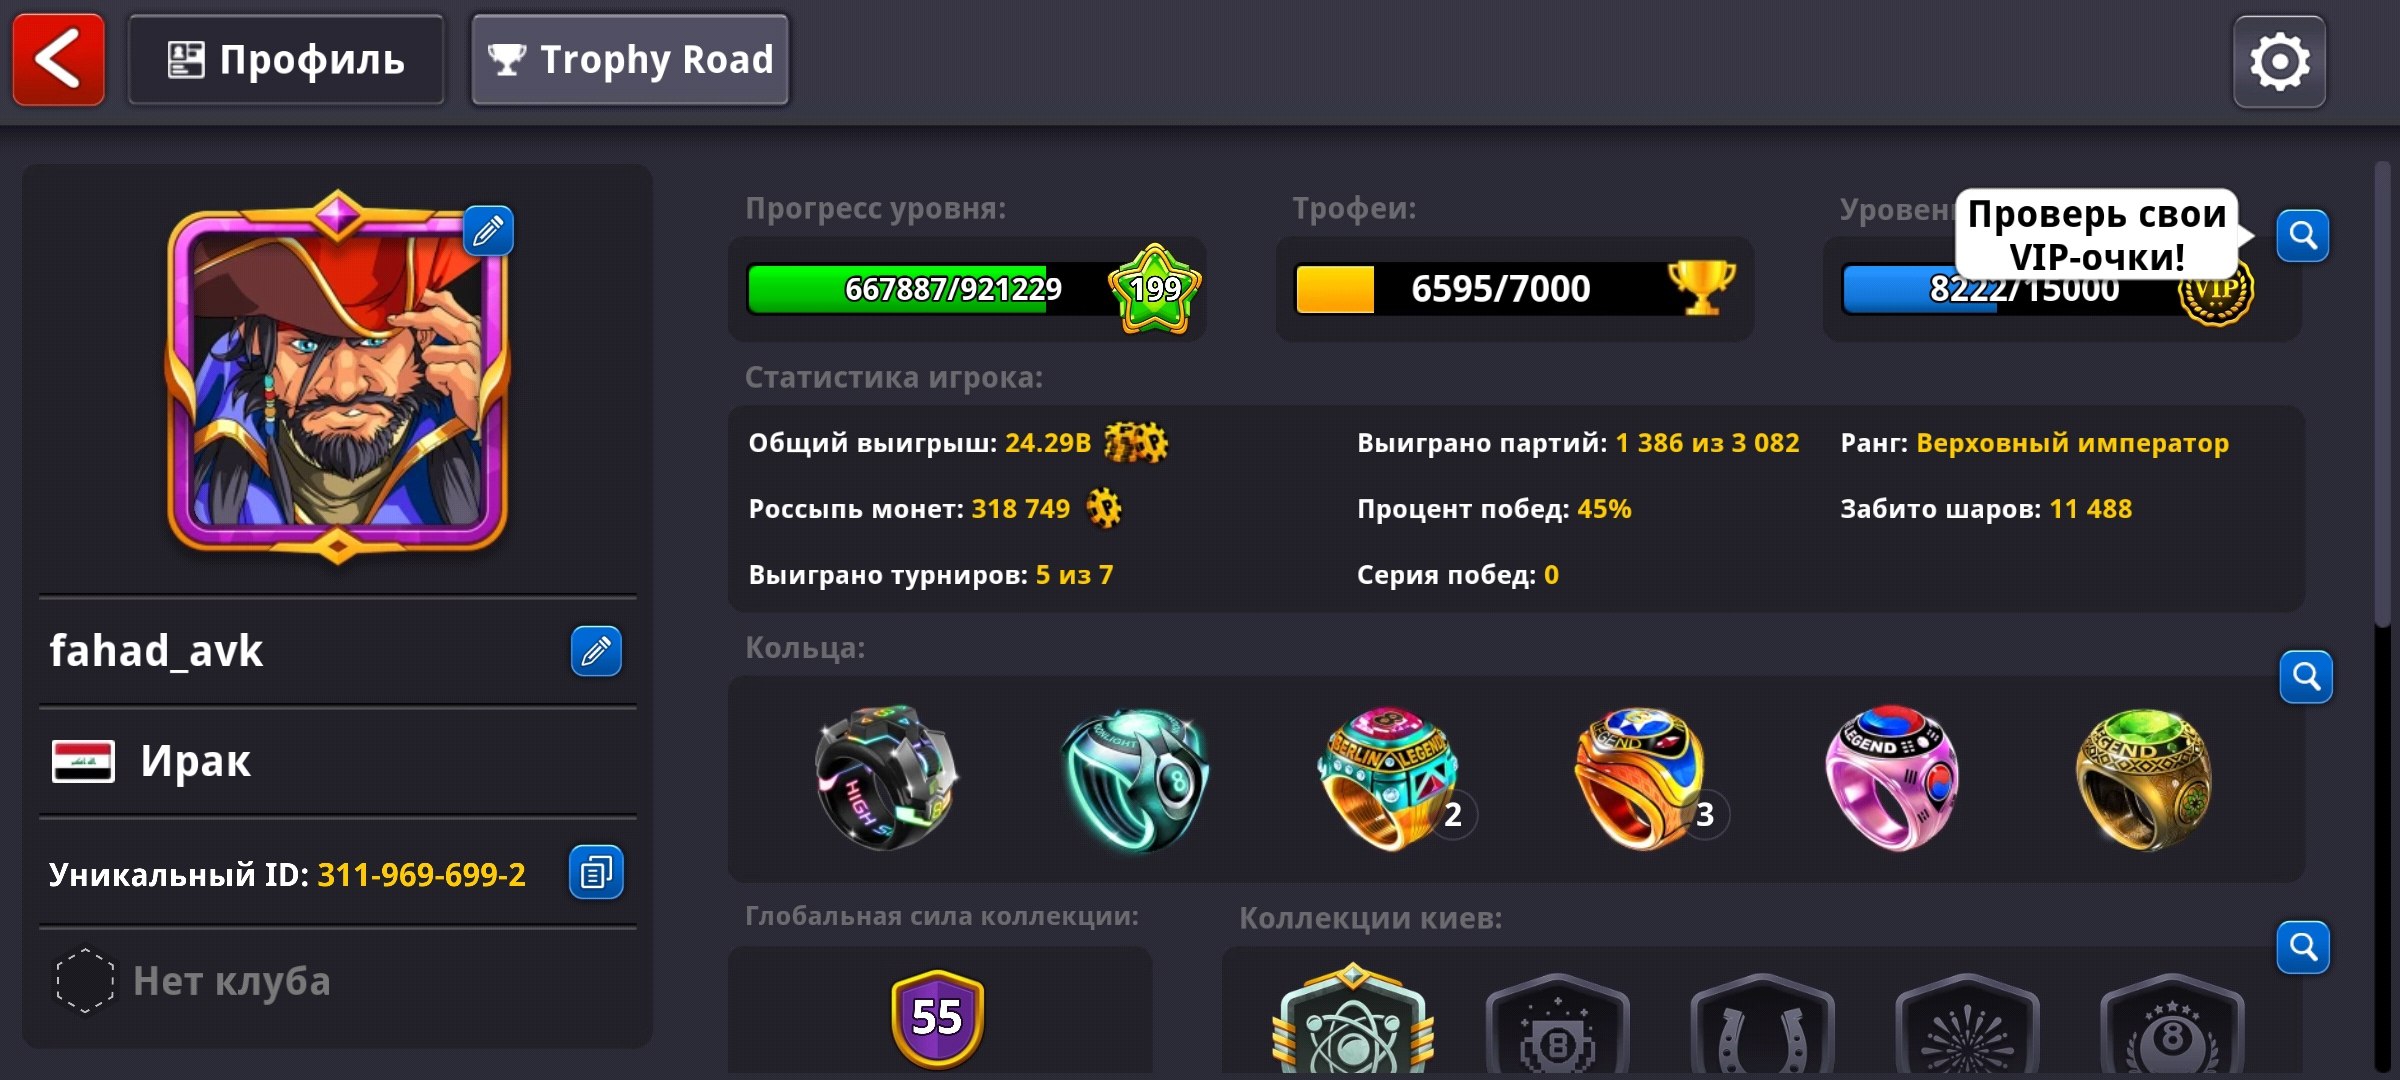Open the collection power shield 55
2400x1080 pixels.
(x=938, y=1018)
